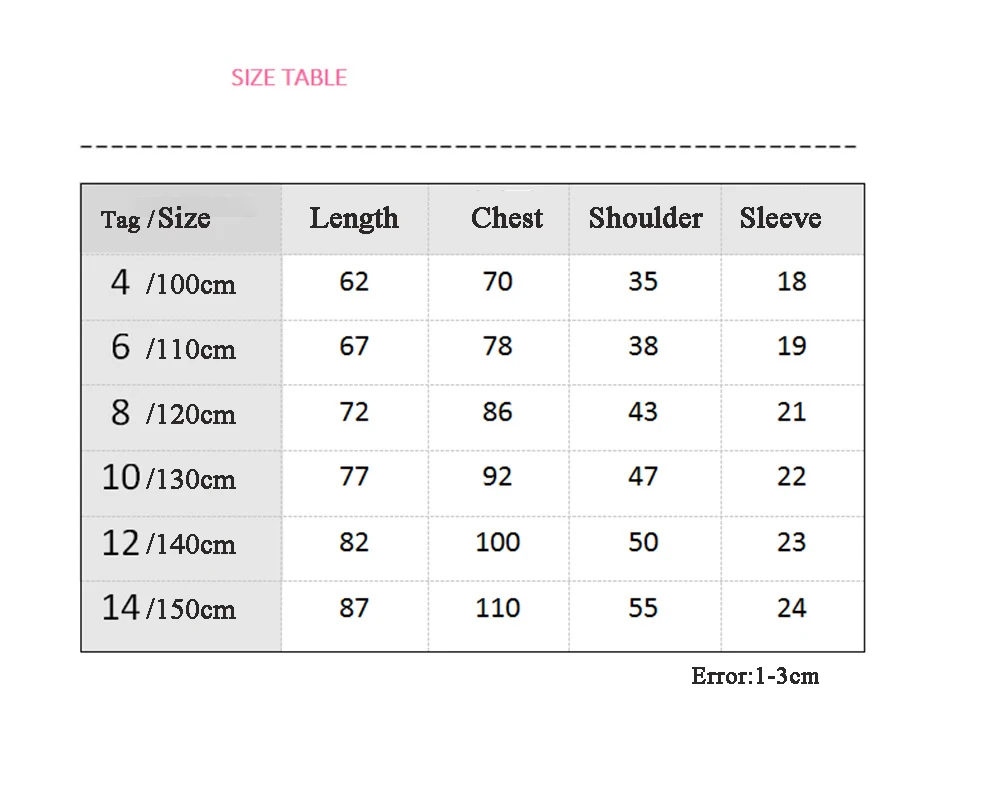Screen dimensions: 1000x800
Task: Click the Length column header
Action: point(354,218)
